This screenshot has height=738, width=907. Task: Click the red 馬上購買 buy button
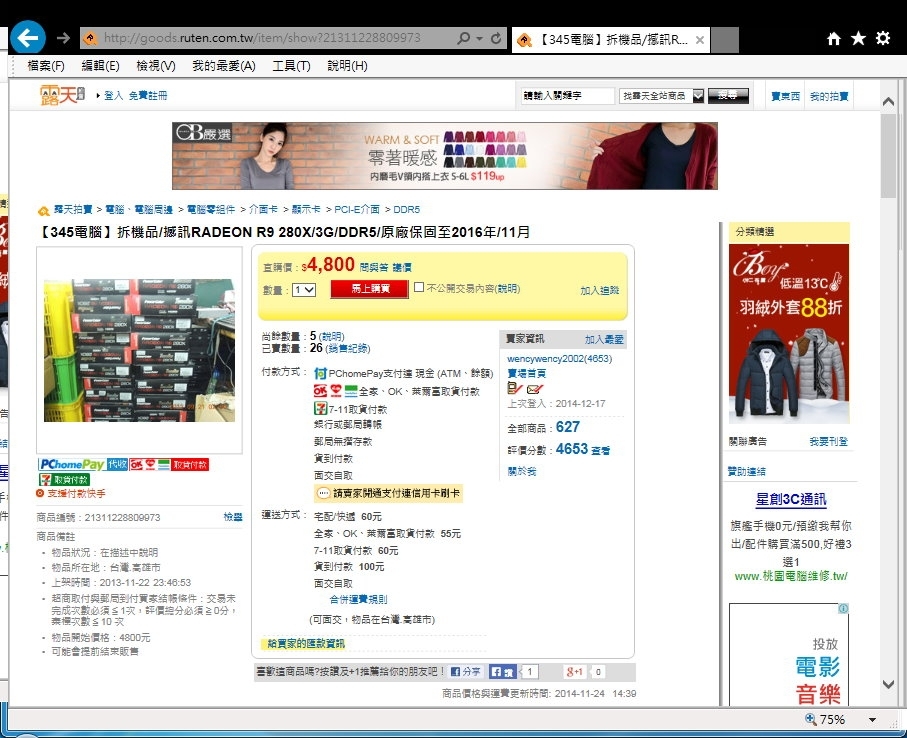click(x=370, y=289)
